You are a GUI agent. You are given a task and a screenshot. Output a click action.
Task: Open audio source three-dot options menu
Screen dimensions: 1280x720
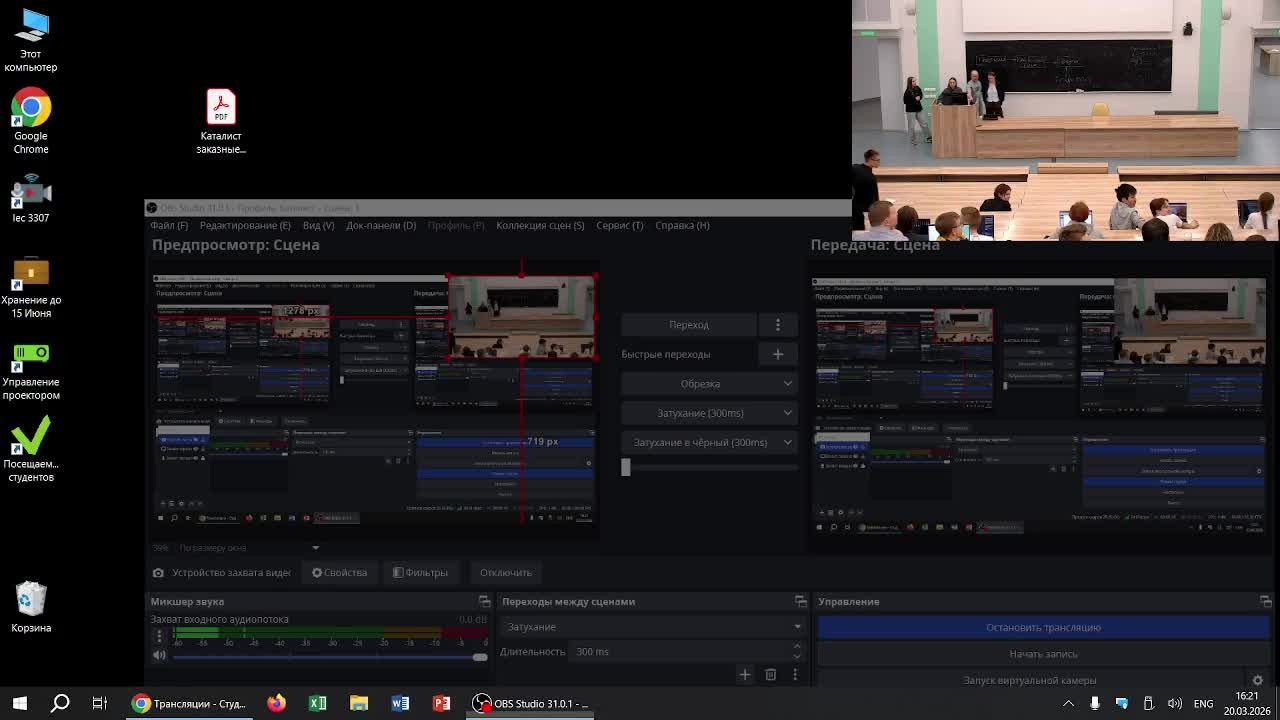pyautogui.click(x=159, y=635)
